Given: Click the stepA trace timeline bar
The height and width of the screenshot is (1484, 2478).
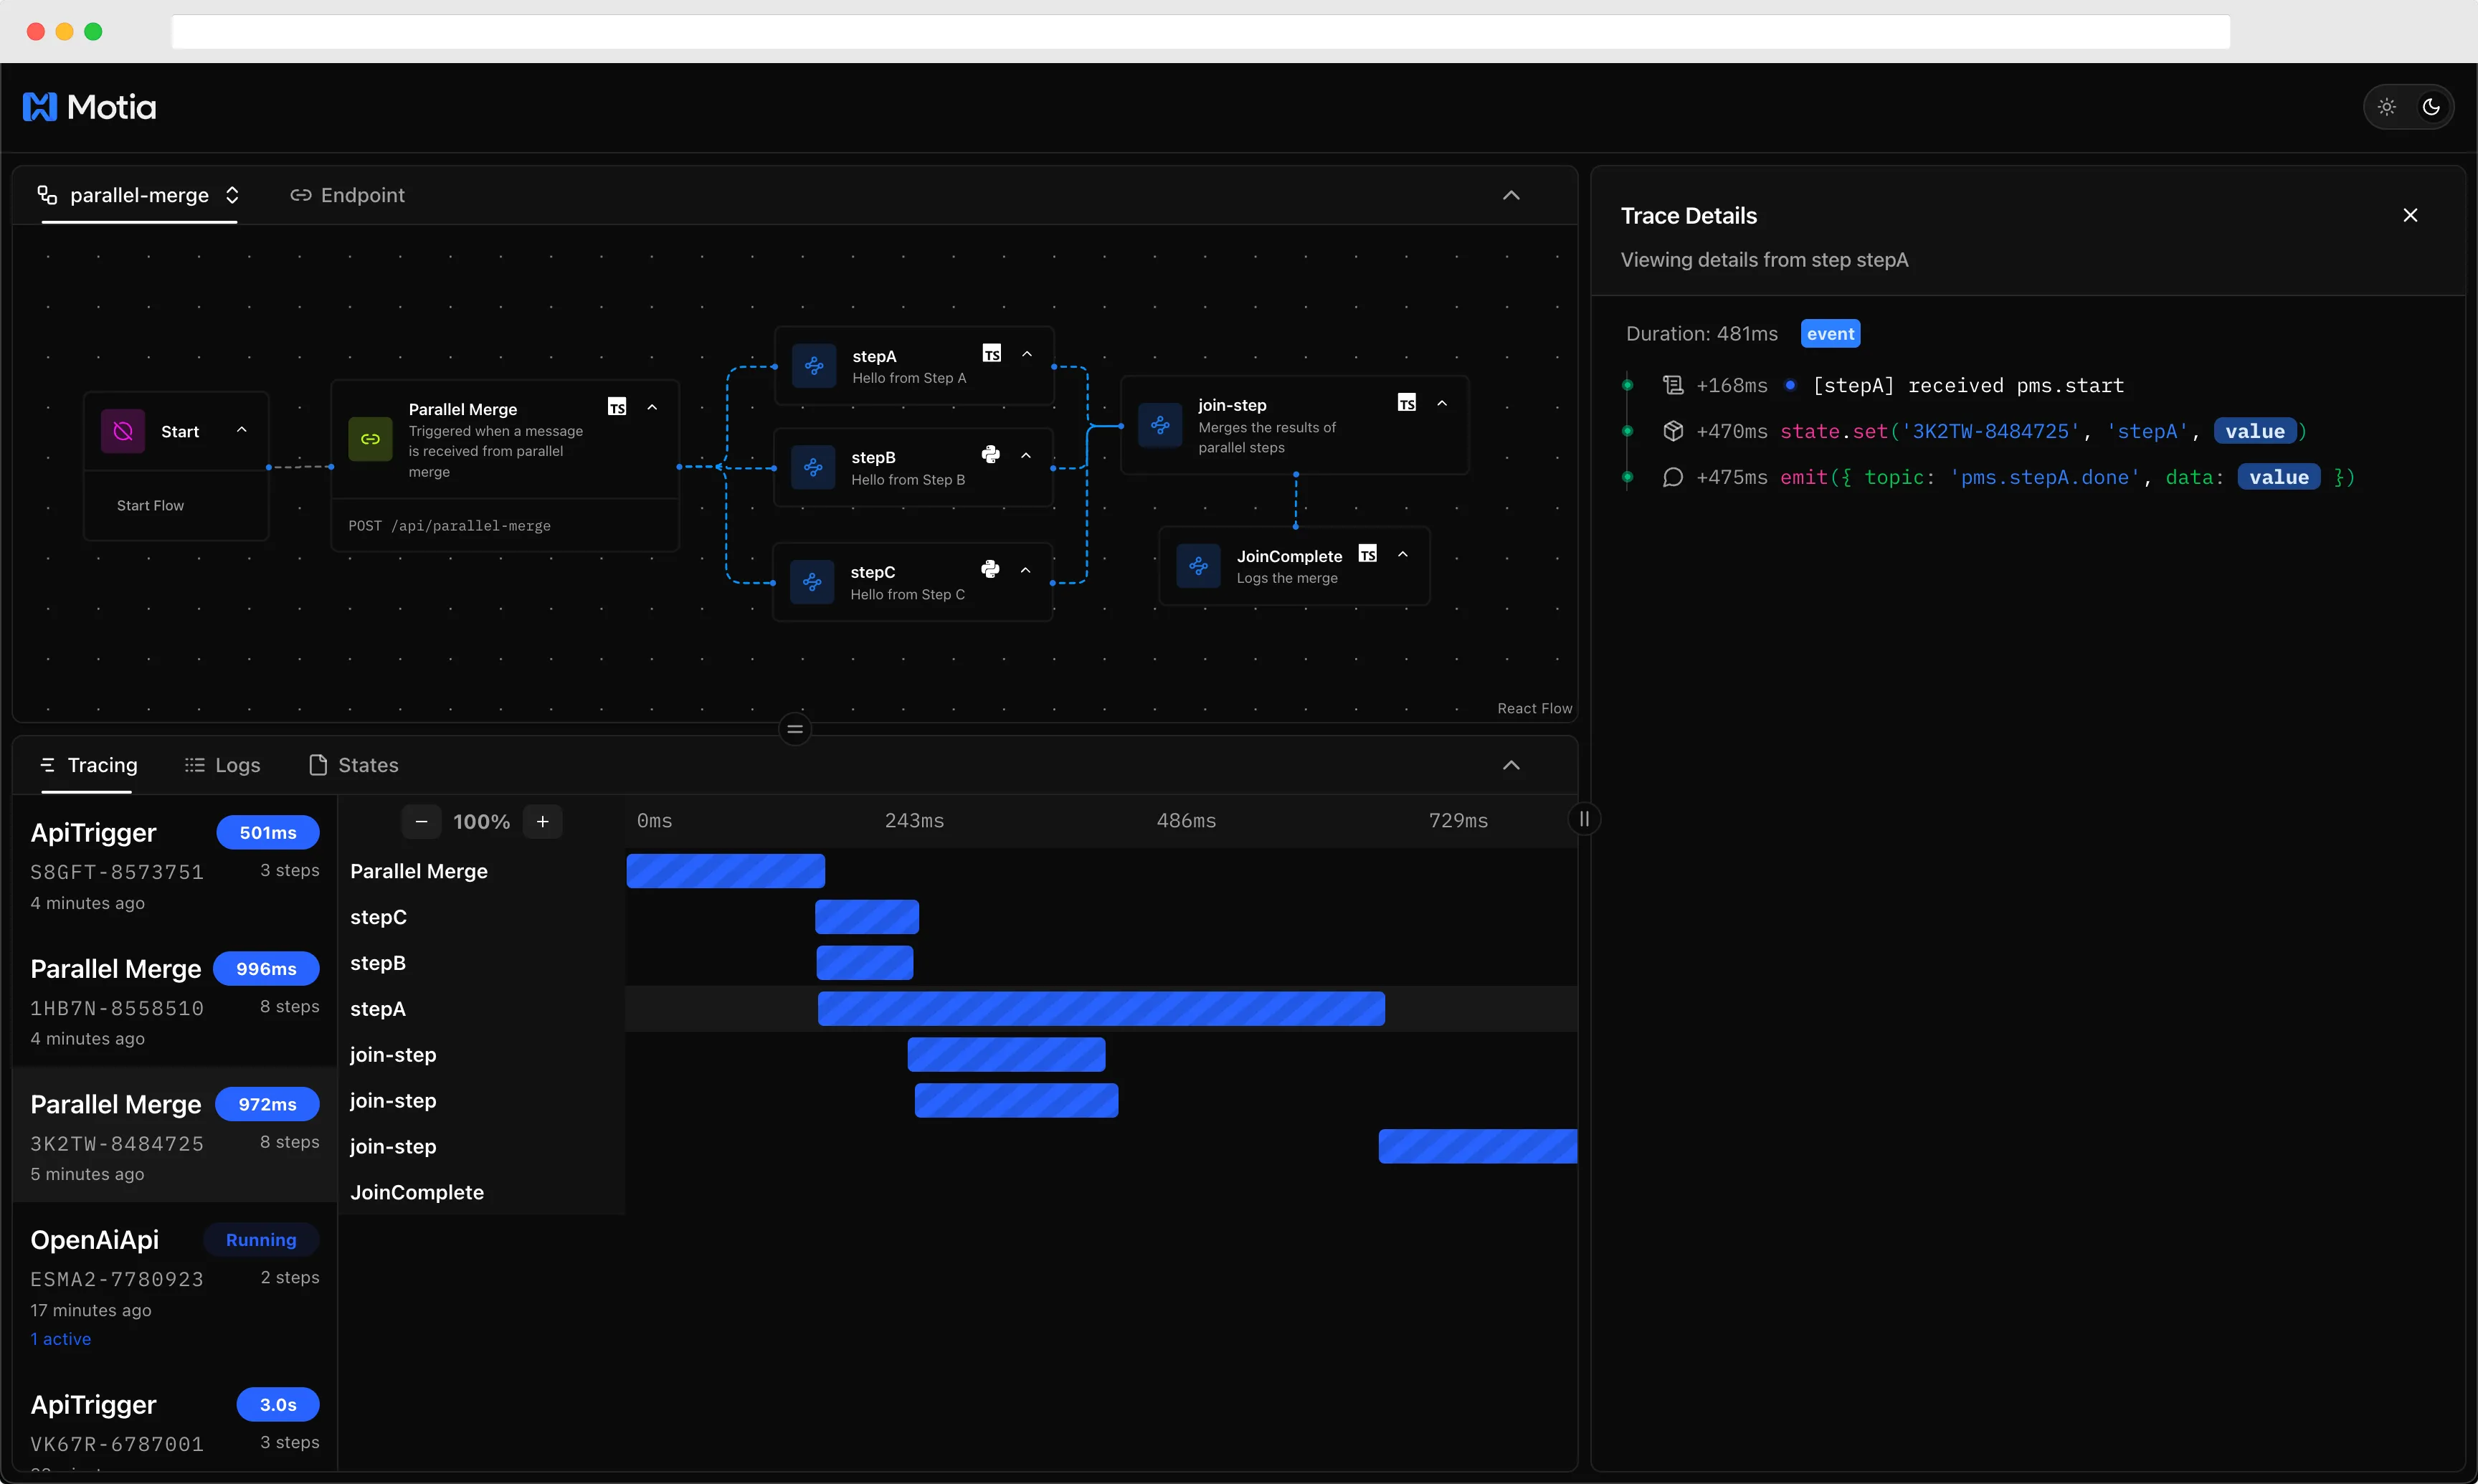Looking at the screenshot, I should coord(1100,1009).
